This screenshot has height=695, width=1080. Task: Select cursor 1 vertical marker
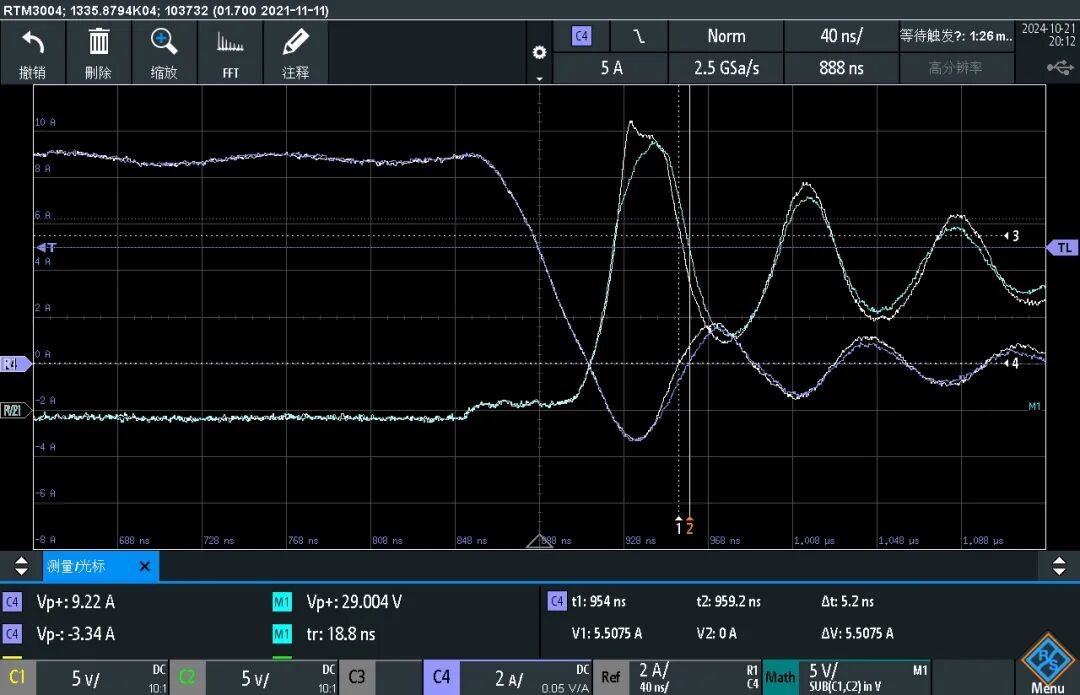(x=678, y=526)
